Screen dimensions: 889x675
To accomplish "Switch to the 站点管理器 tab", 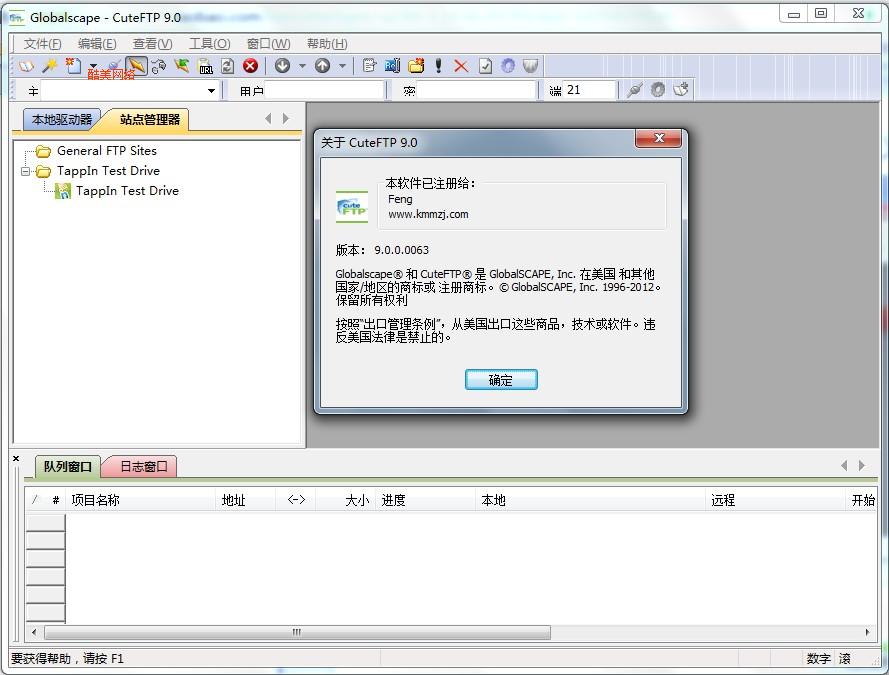I will (149, 120).
